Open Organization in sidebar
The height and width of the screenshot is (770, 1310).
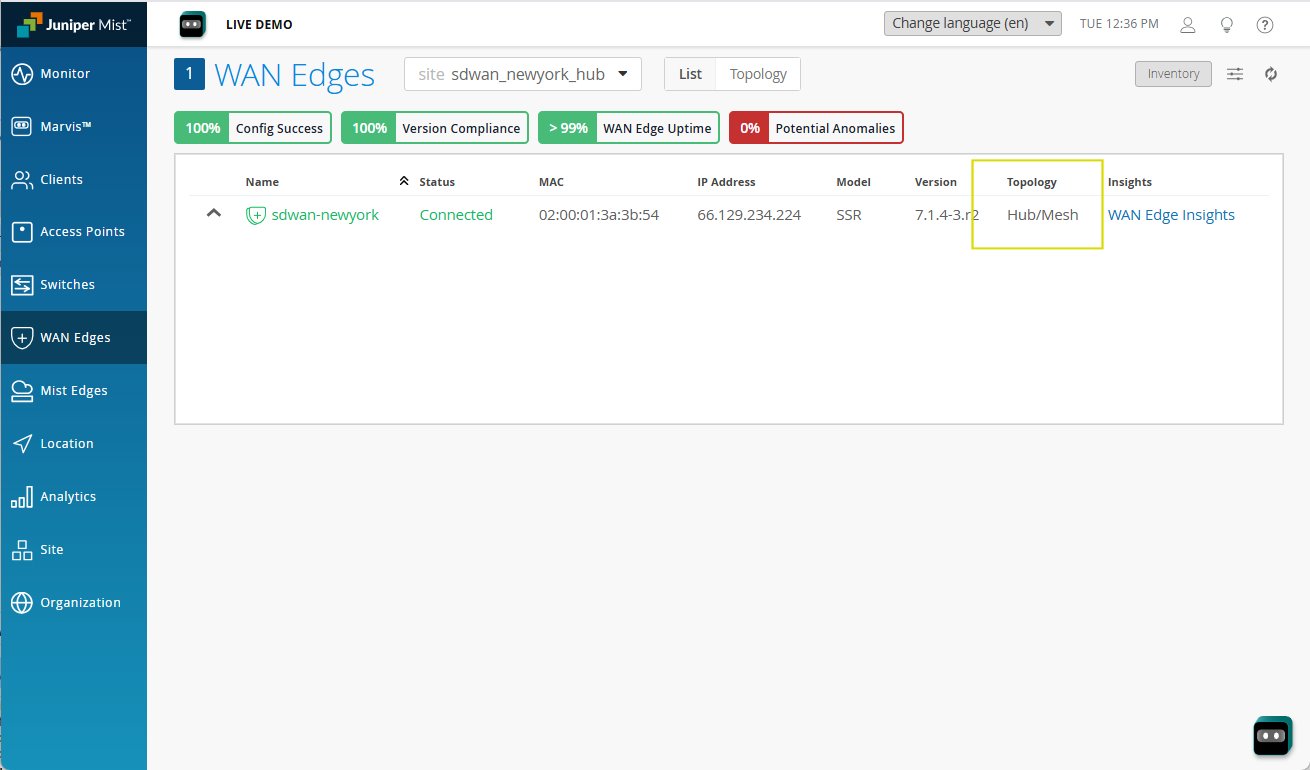(73, 602)
